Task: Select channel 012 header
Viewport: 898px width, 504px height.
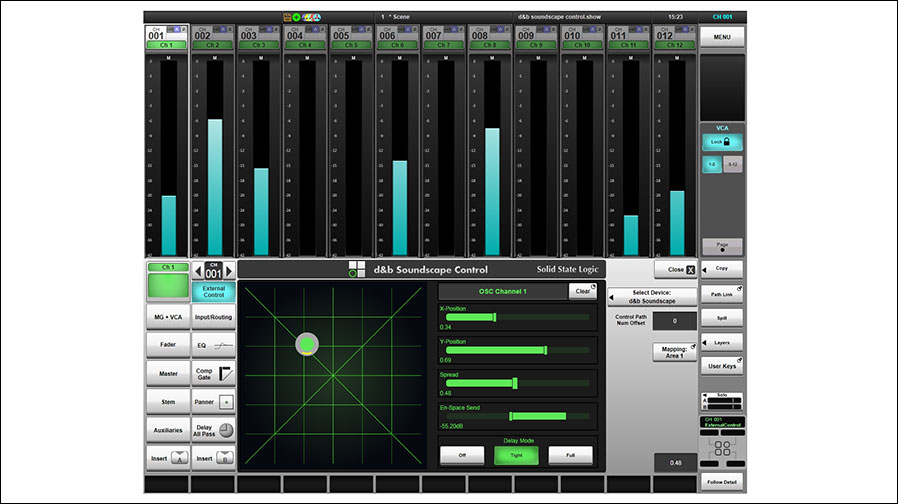Action: pos(675,37)
